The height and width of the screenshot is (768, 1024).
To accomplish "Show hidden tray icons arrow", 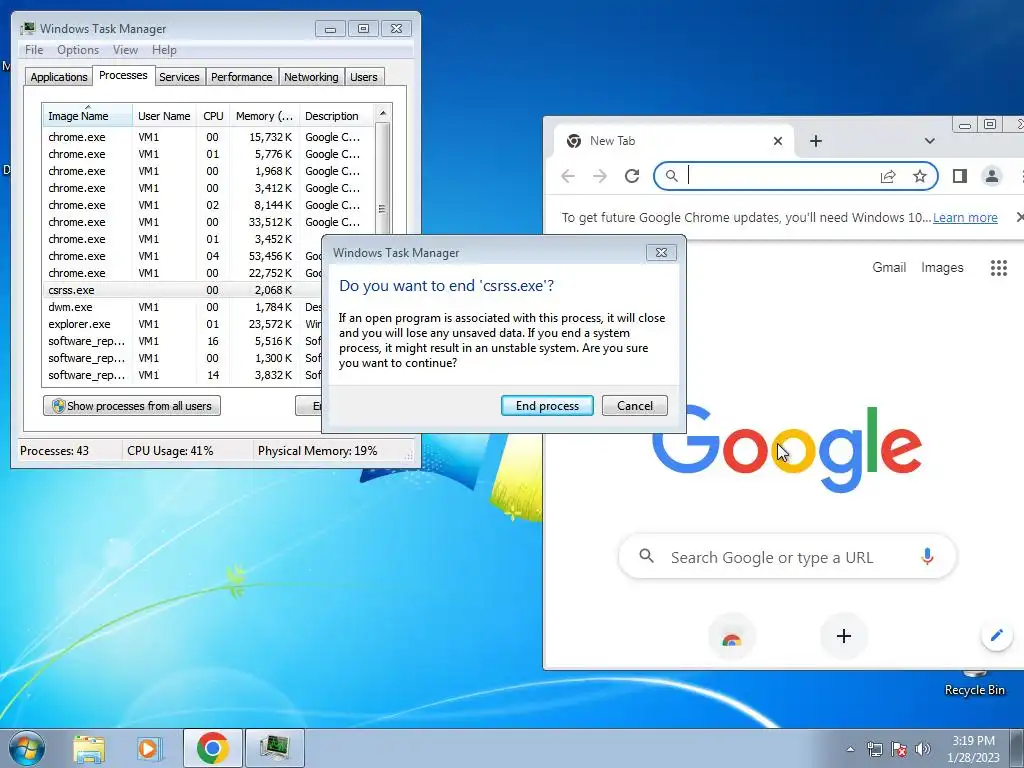I will coord(850,749).
